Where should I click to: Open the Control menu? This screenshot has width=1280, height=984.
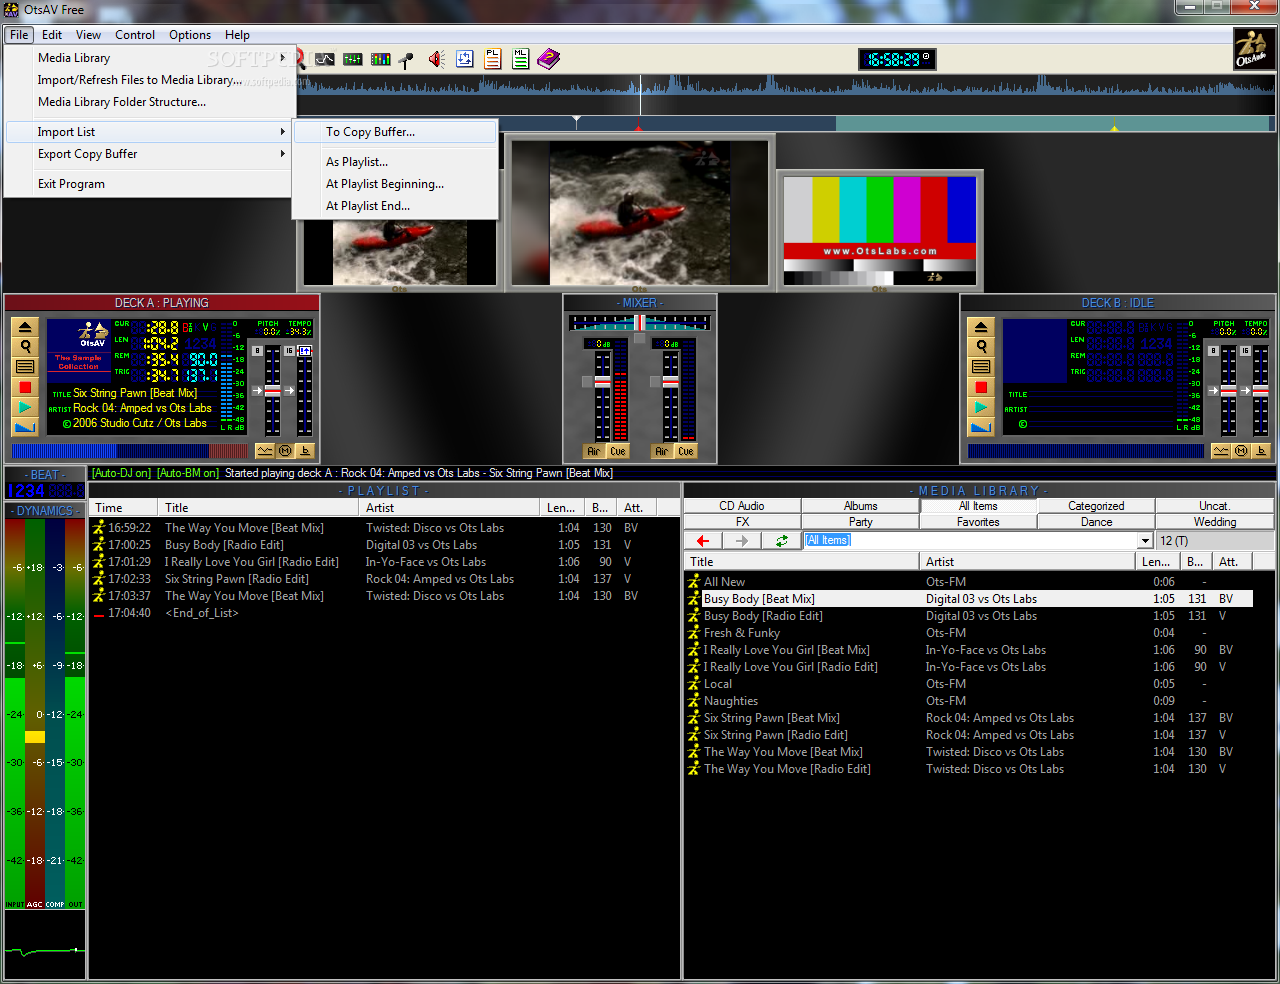[x=135, y=34]
